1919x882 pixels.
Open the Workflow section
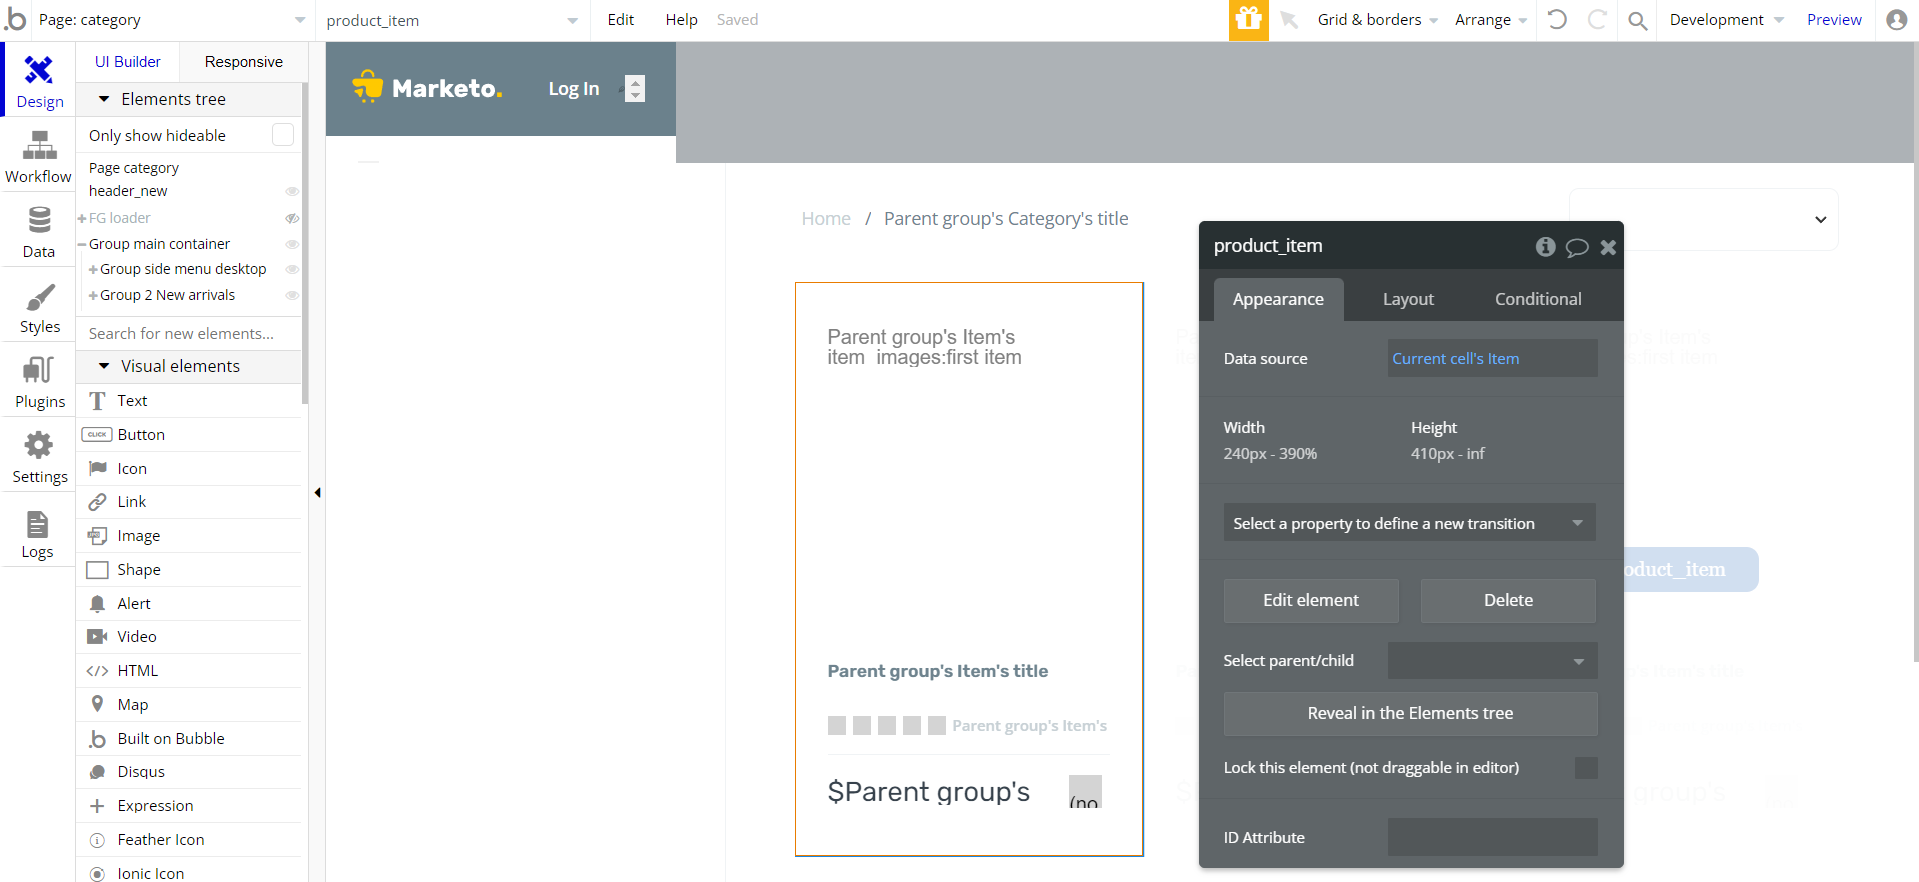[39, 156]
